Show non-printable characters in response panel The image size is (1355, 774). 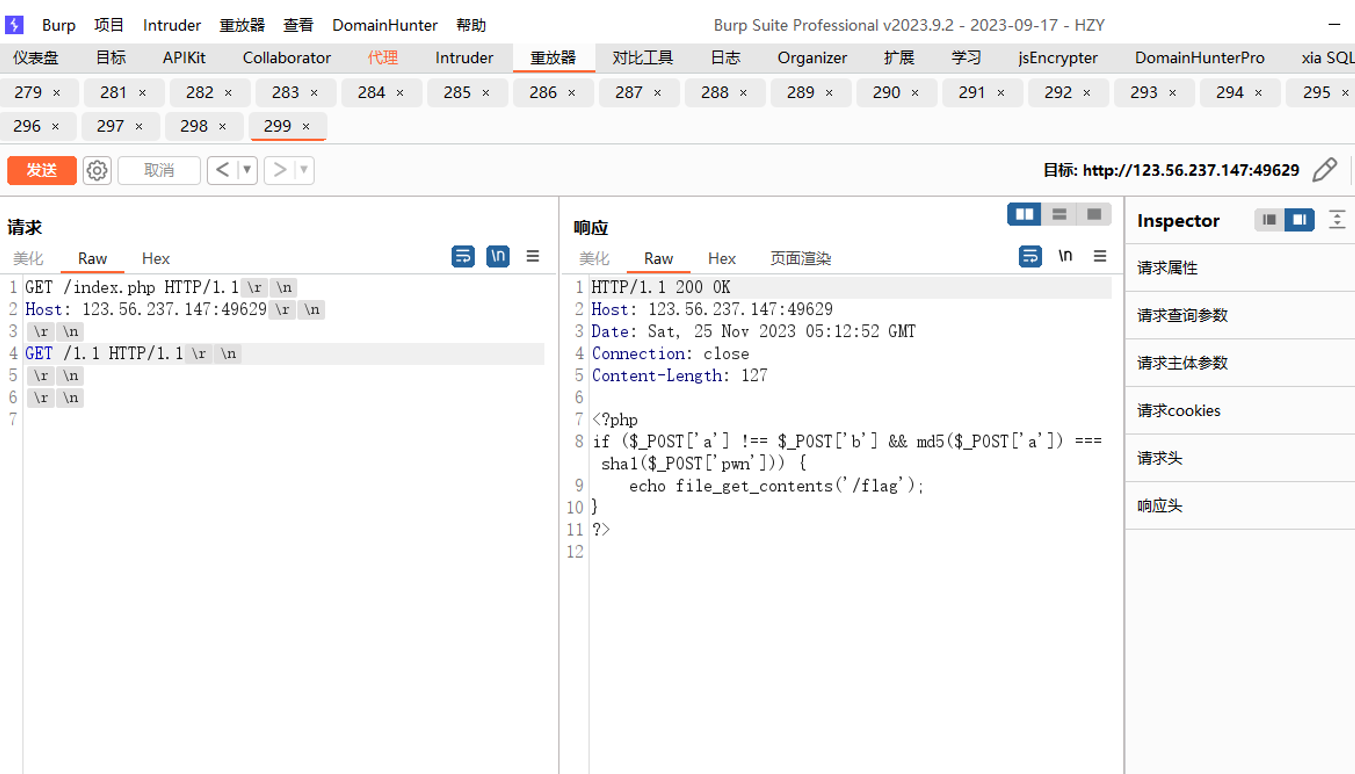coord(1066,257)
